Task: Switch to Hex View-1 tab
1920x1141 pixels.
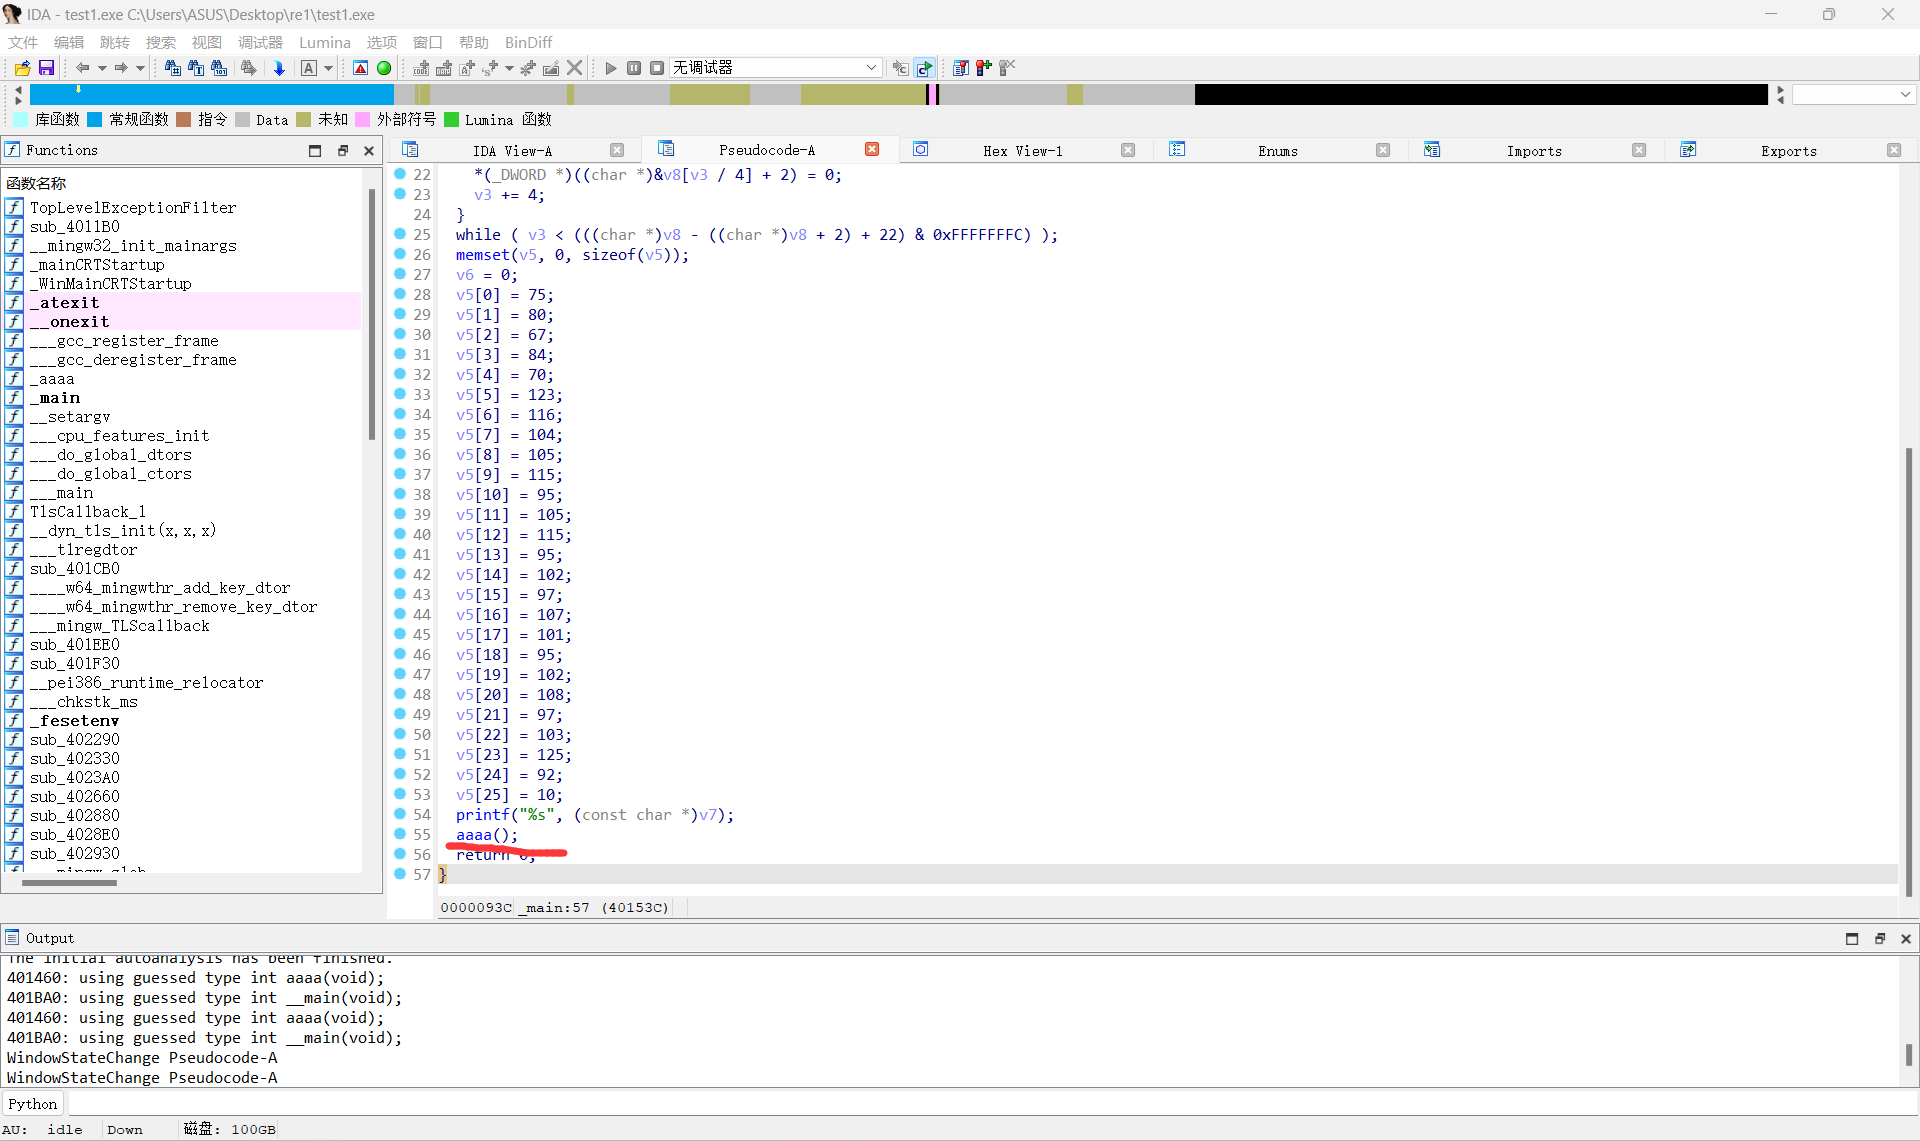Action: [x=1022, y=151]
